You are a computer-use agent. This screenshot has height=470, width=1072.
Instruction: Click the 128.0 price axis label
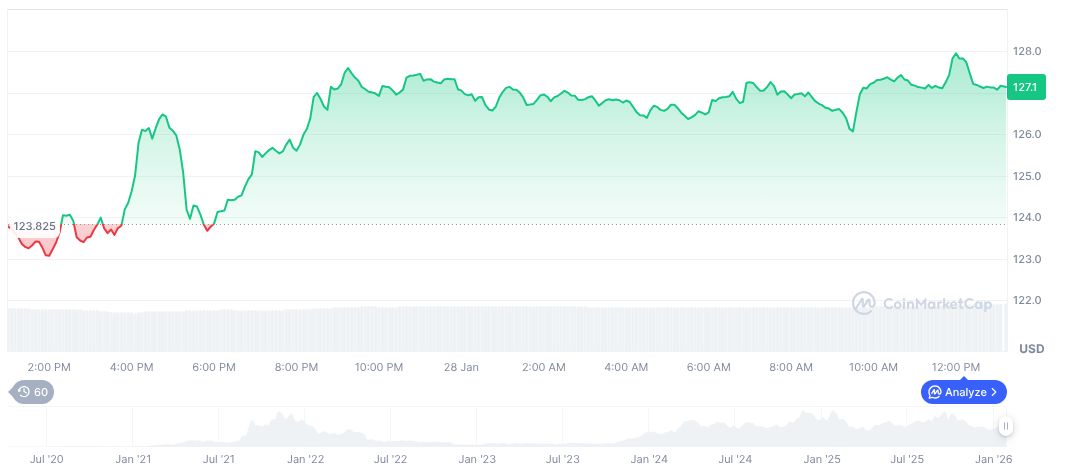pos(1029,51)
